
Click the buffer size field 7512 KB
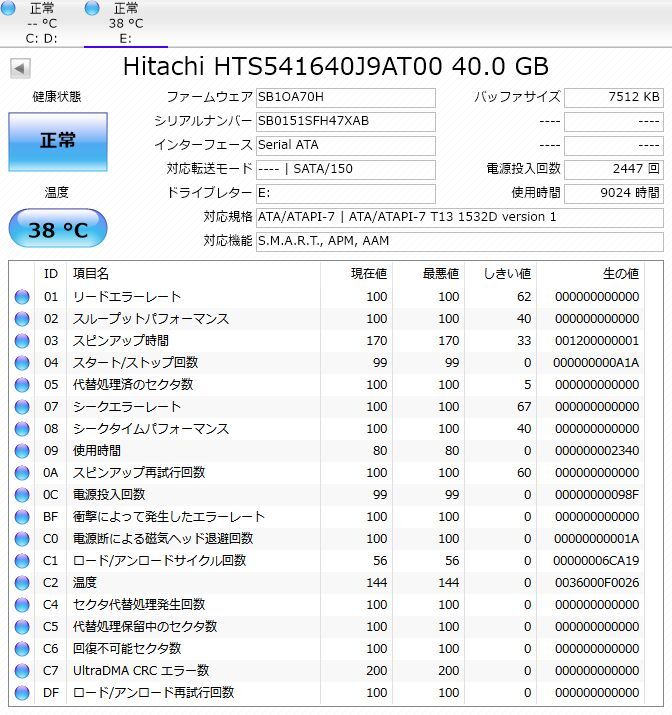[x=614, y=98]
